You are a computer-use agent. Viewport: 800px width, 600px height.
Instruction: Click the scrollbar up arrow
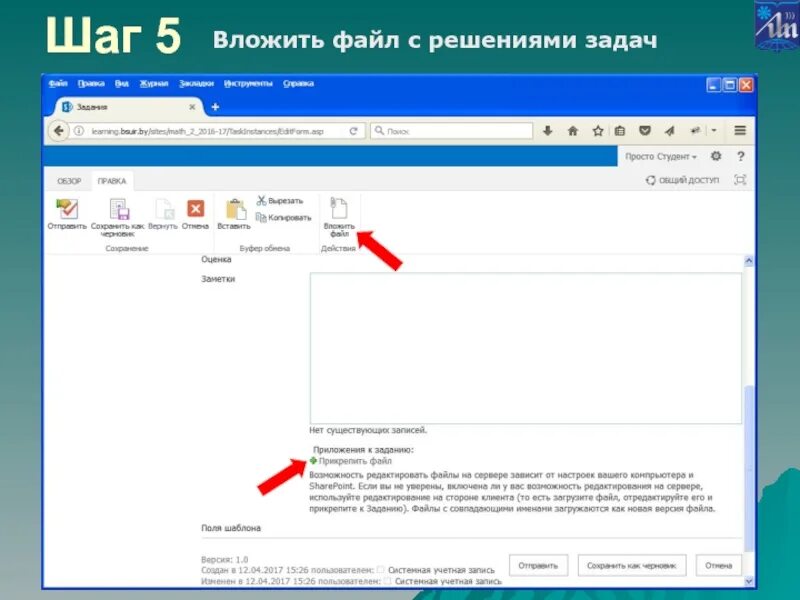(x=748, y=261)
